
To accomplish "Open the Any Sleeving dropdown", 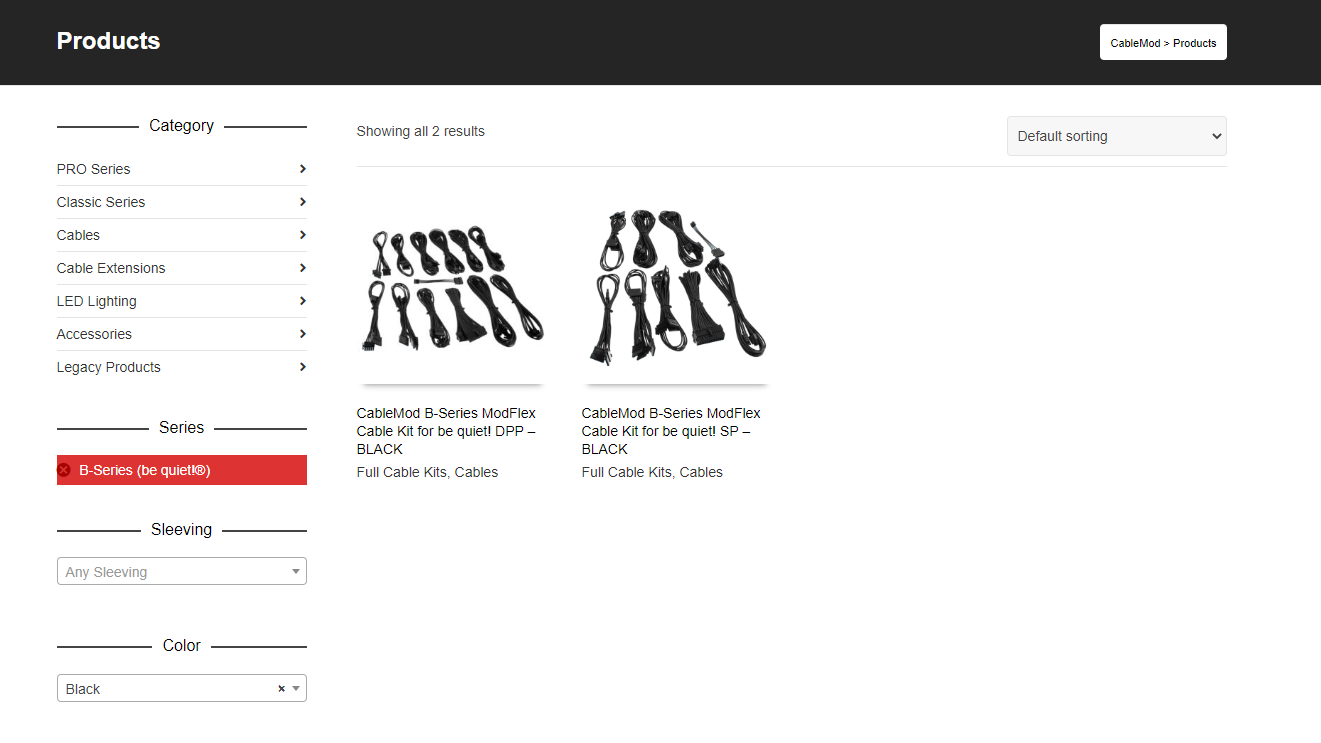I will [182, 571].
